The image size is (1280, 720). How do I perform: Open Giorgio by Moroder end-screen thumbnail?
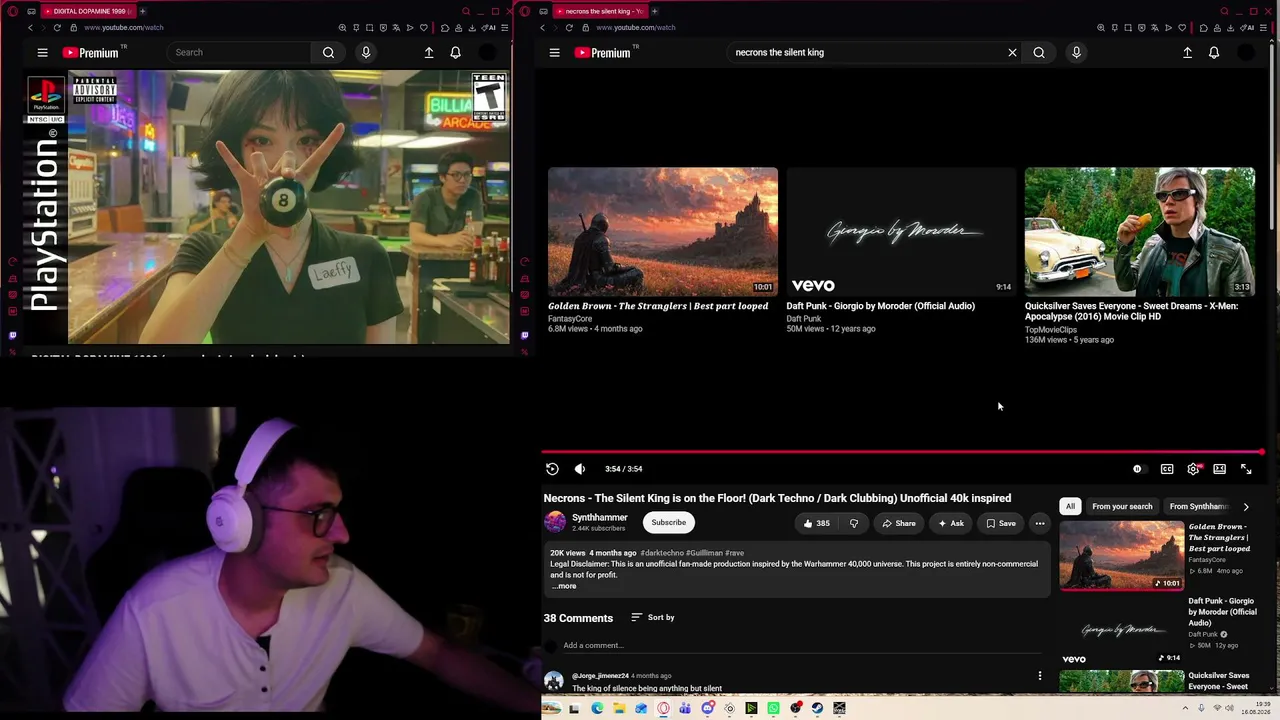click(901, 232)
